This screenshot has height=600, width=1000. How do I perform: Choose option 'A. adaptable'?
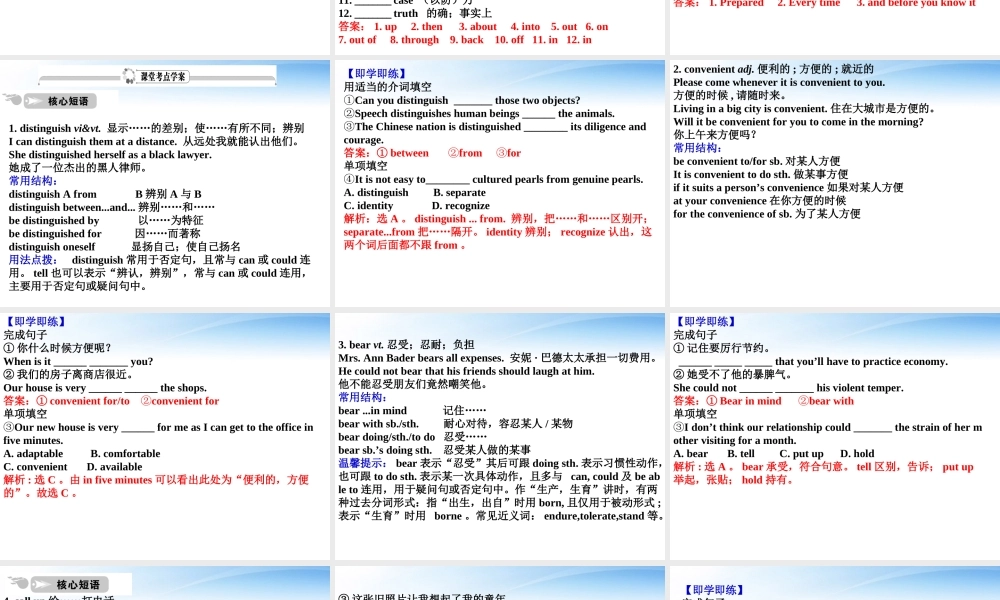click(x=33, y=454)
